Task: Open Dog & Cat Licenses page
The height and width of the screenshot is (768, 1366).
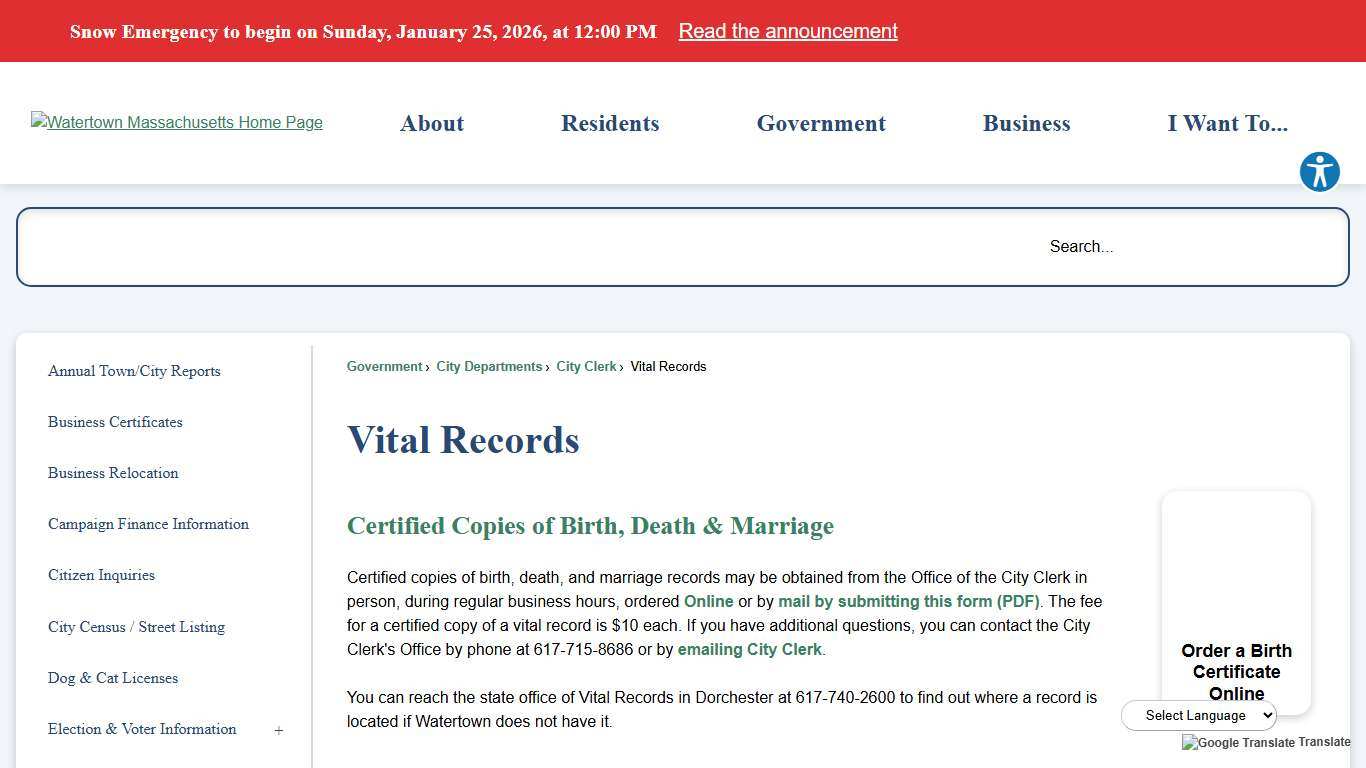Action: coord(113,678)
